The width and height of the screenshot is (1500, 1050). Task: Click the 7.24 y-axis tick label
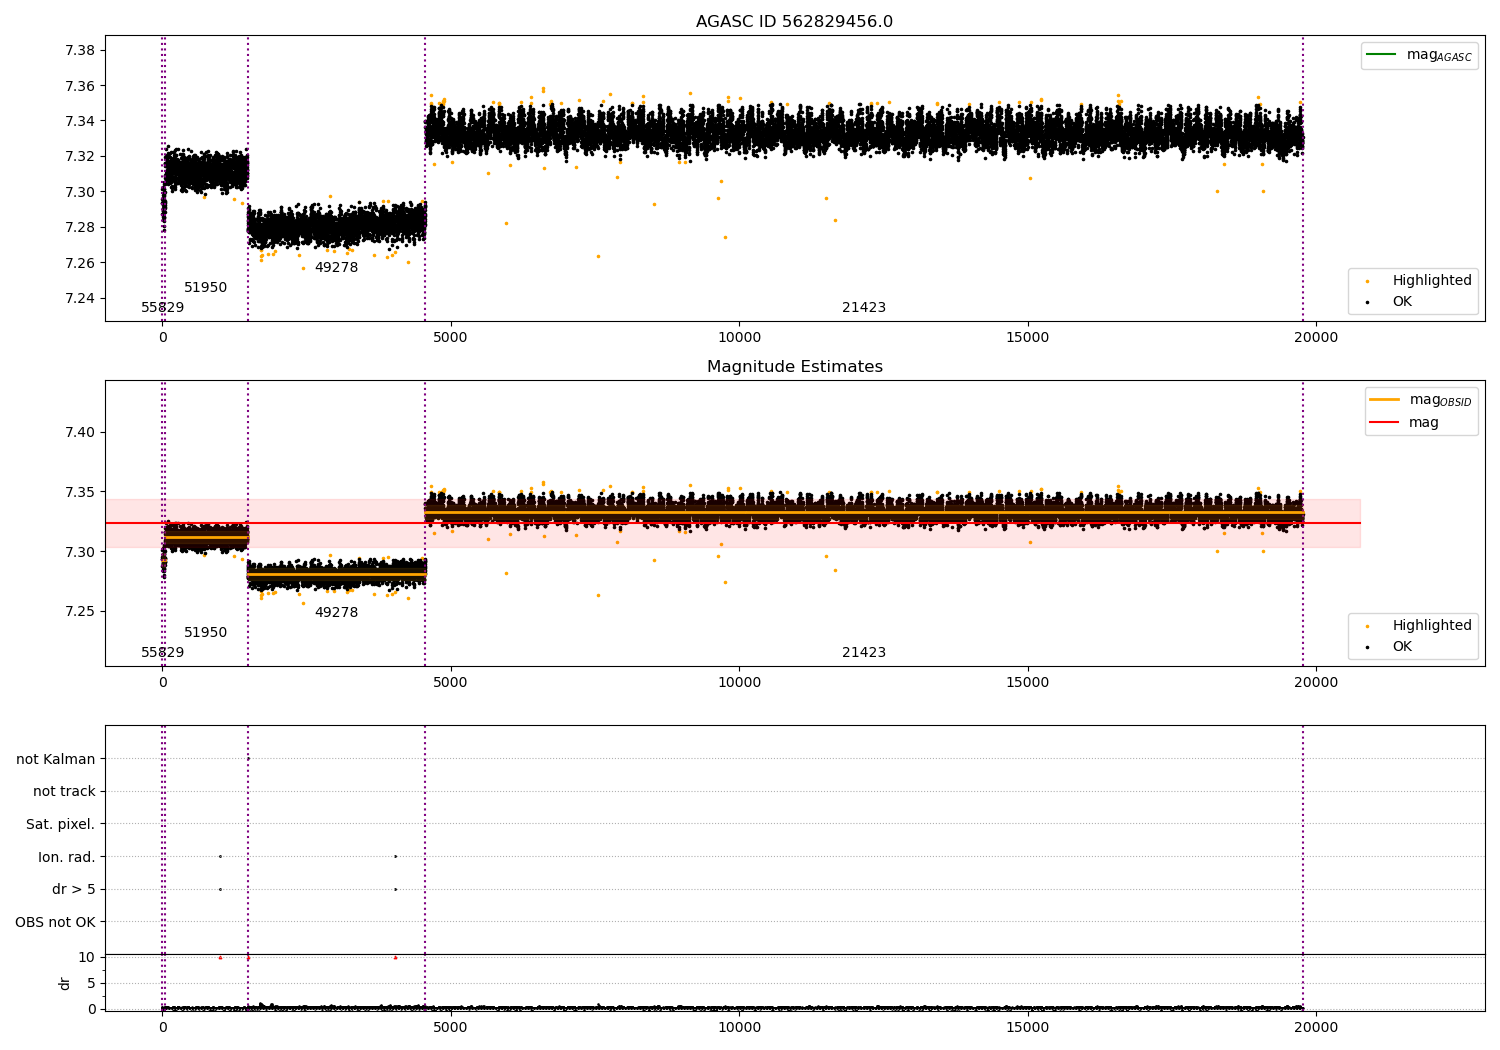80,298
